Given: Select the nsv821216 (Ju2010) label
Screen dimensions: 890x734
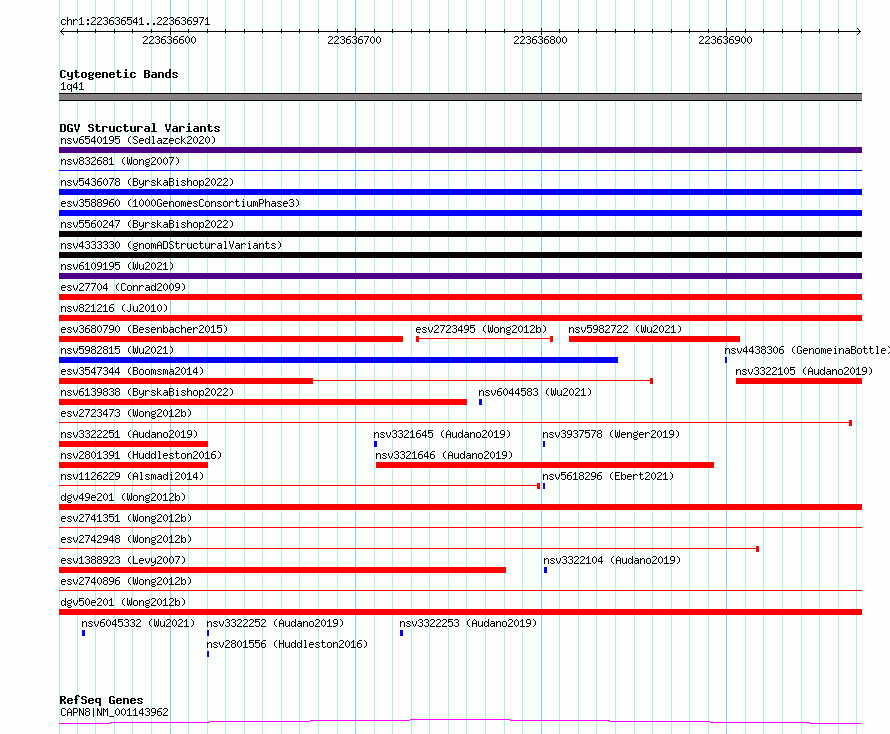Looking at the screenshot, I should [114, 308].
